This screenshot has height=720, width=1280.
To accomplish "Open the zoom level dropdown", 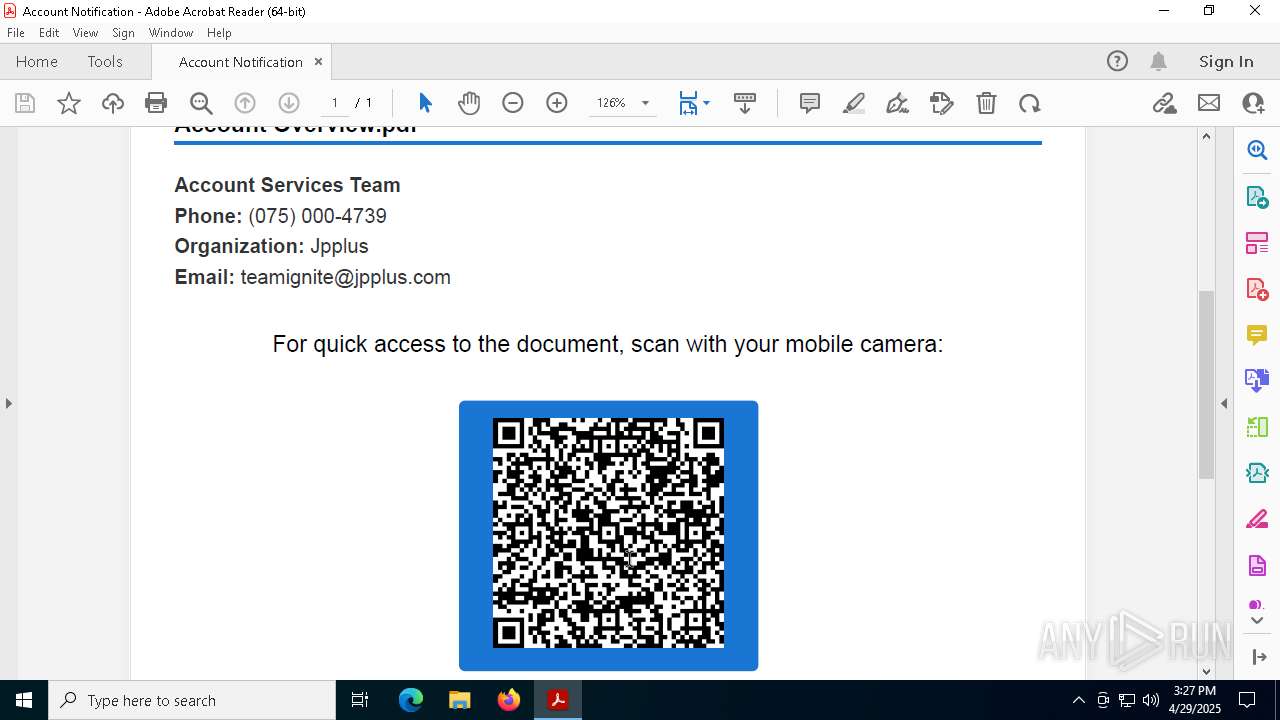I will (645, 103).
